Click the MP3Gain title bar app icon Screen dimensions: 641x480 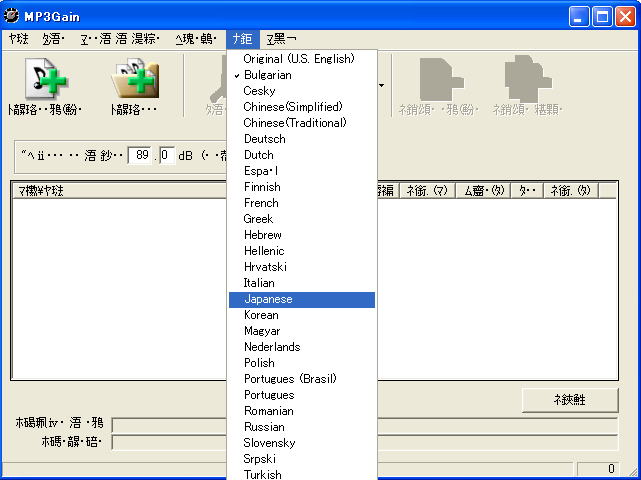(x=11, y=16)
